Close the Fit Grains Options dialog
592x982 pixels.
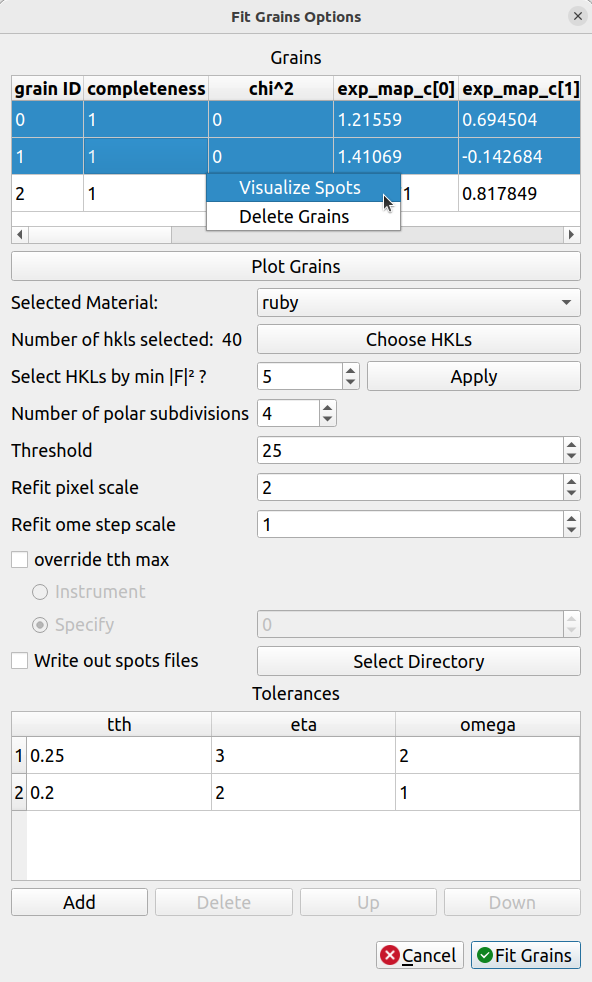coord(577,16)
